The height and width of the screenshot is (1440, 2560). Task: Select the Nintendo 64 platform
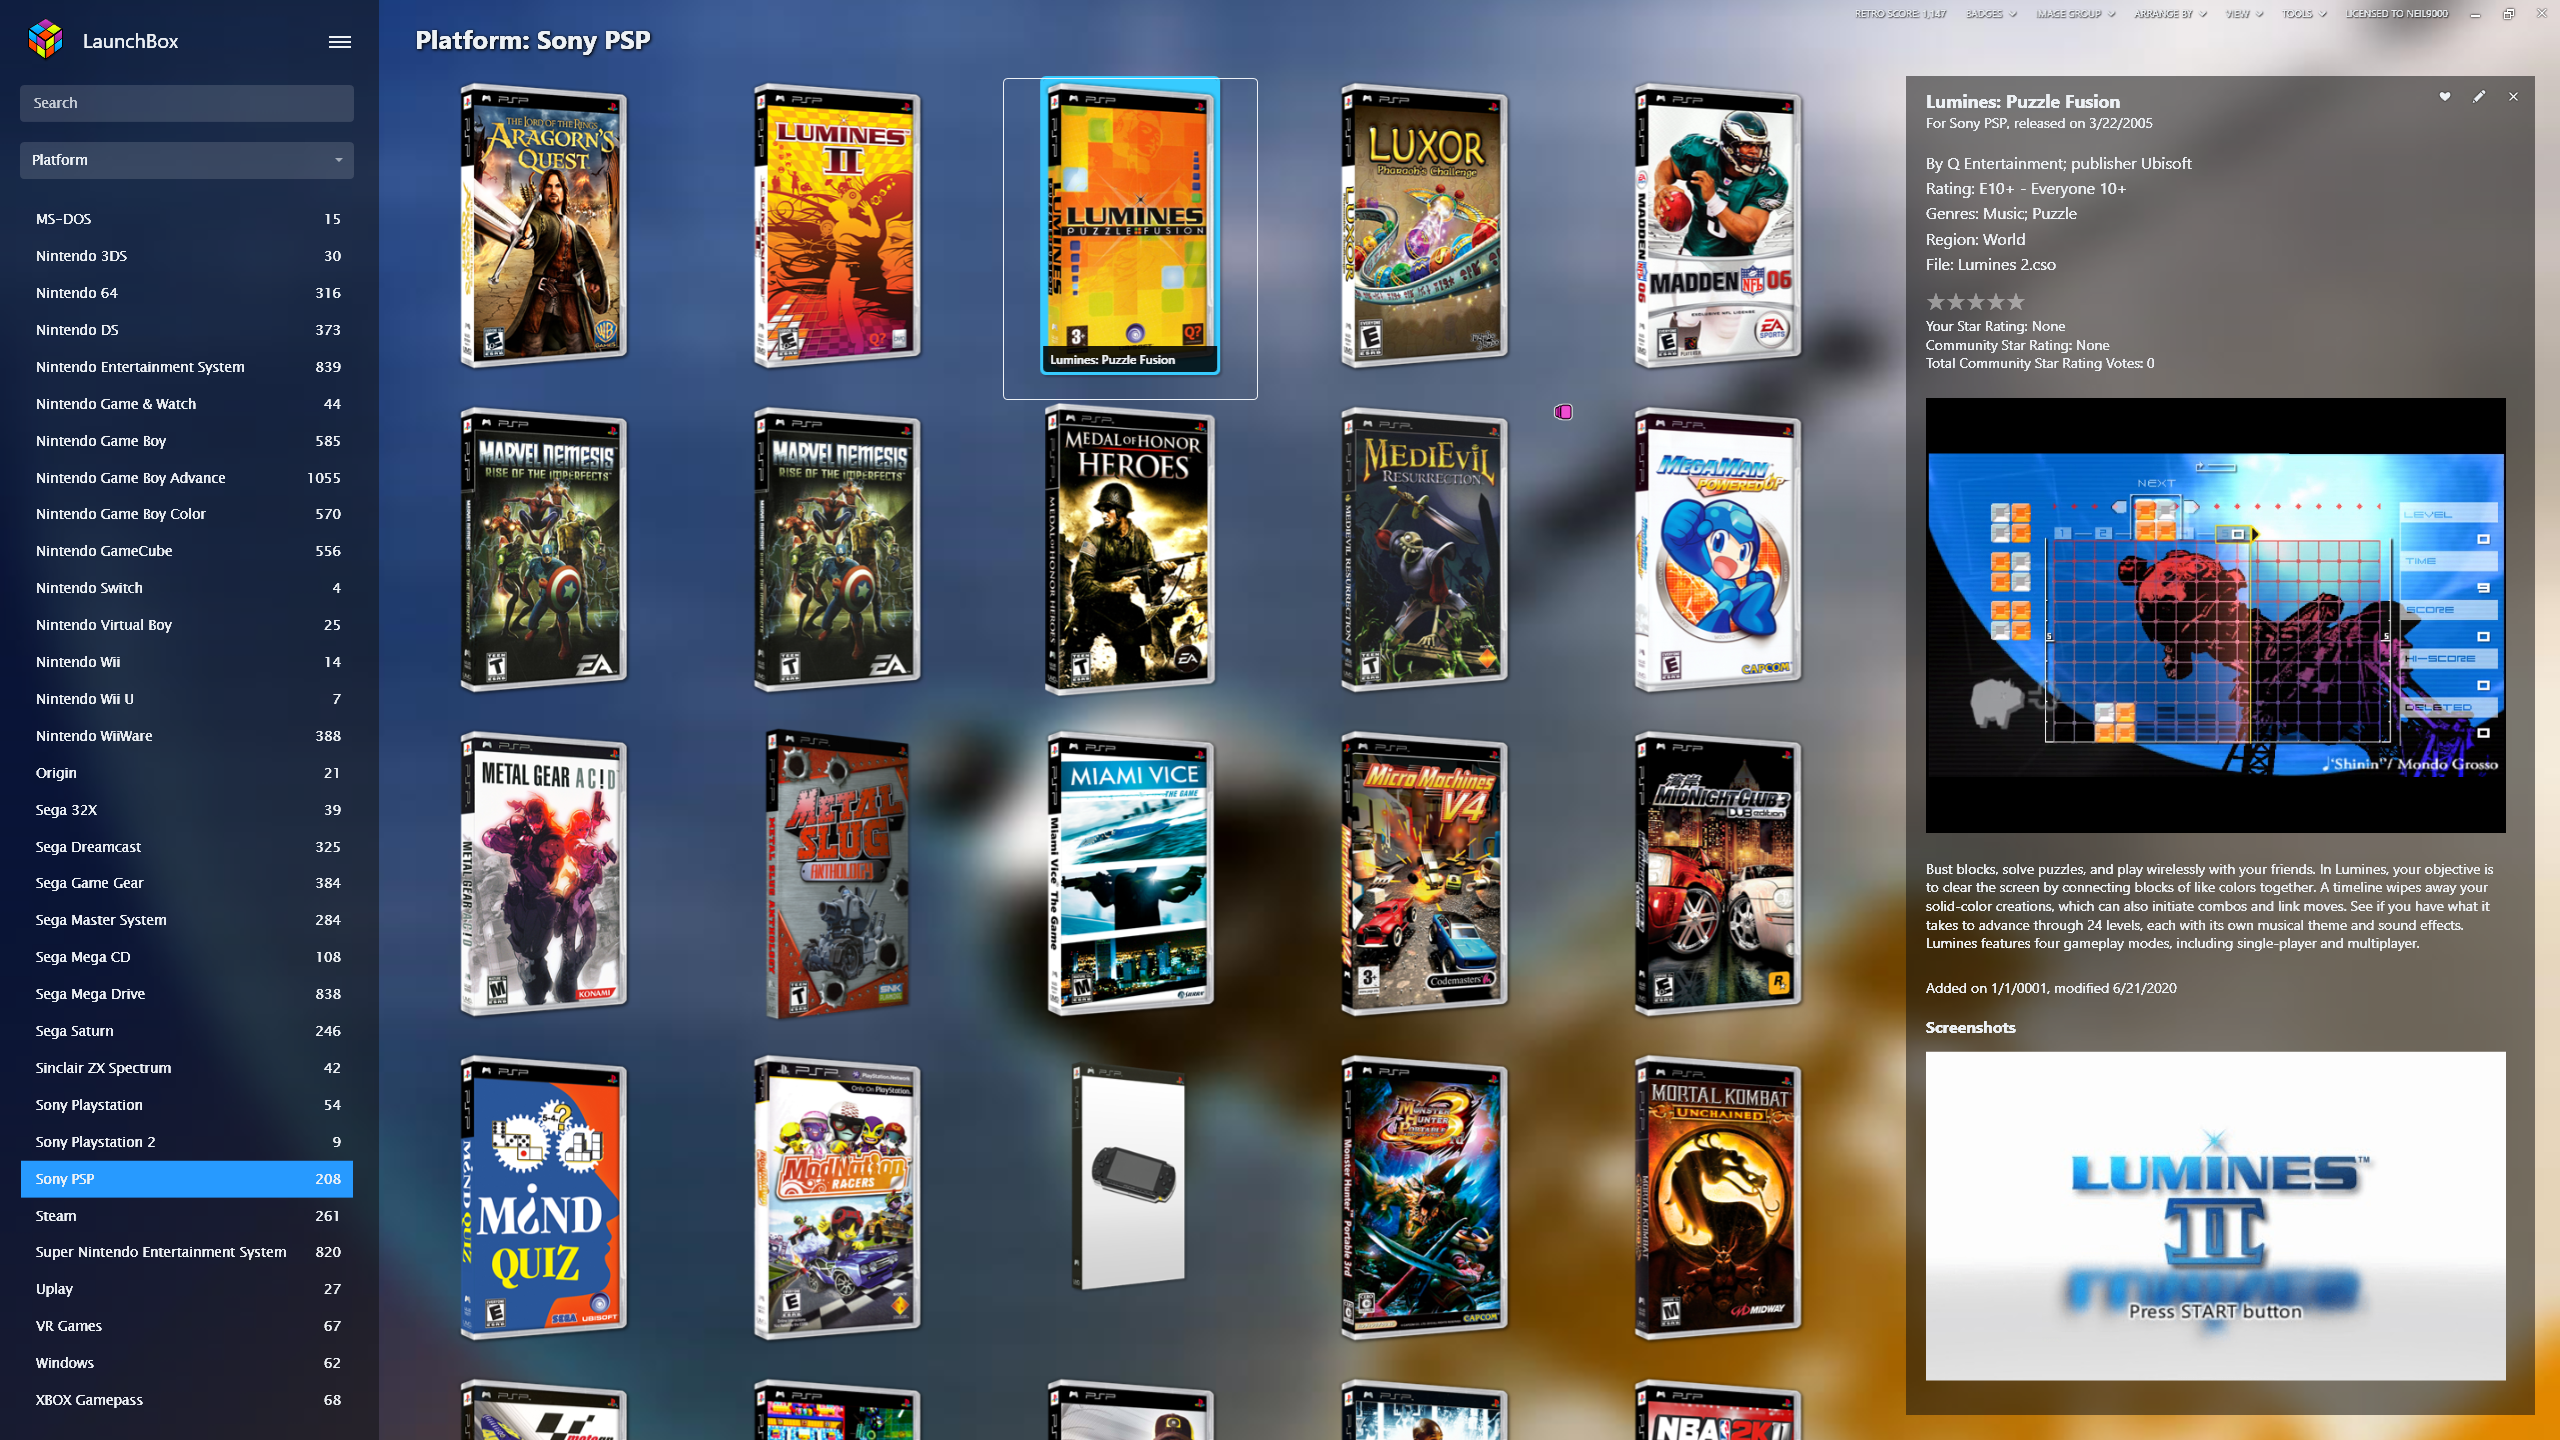(x=187, y=293)
